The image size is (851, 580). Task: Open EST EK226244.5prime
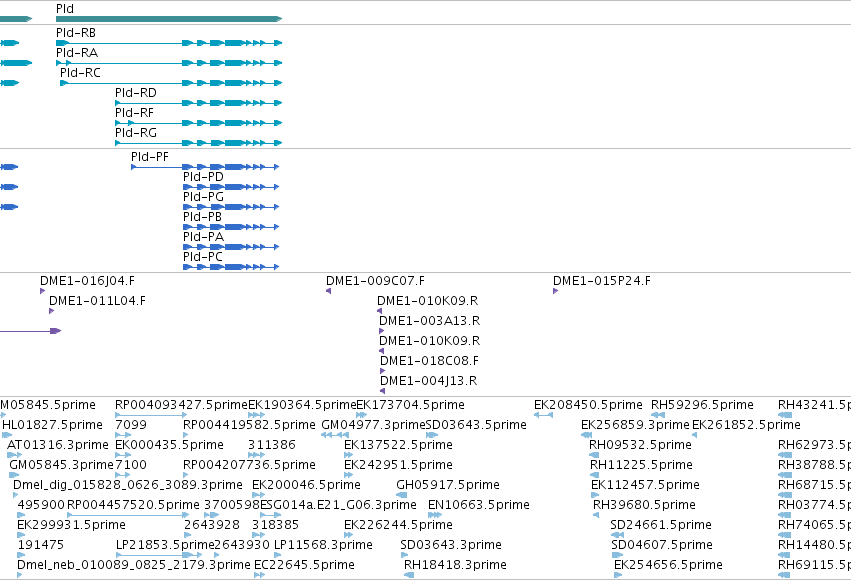(398, 526)
